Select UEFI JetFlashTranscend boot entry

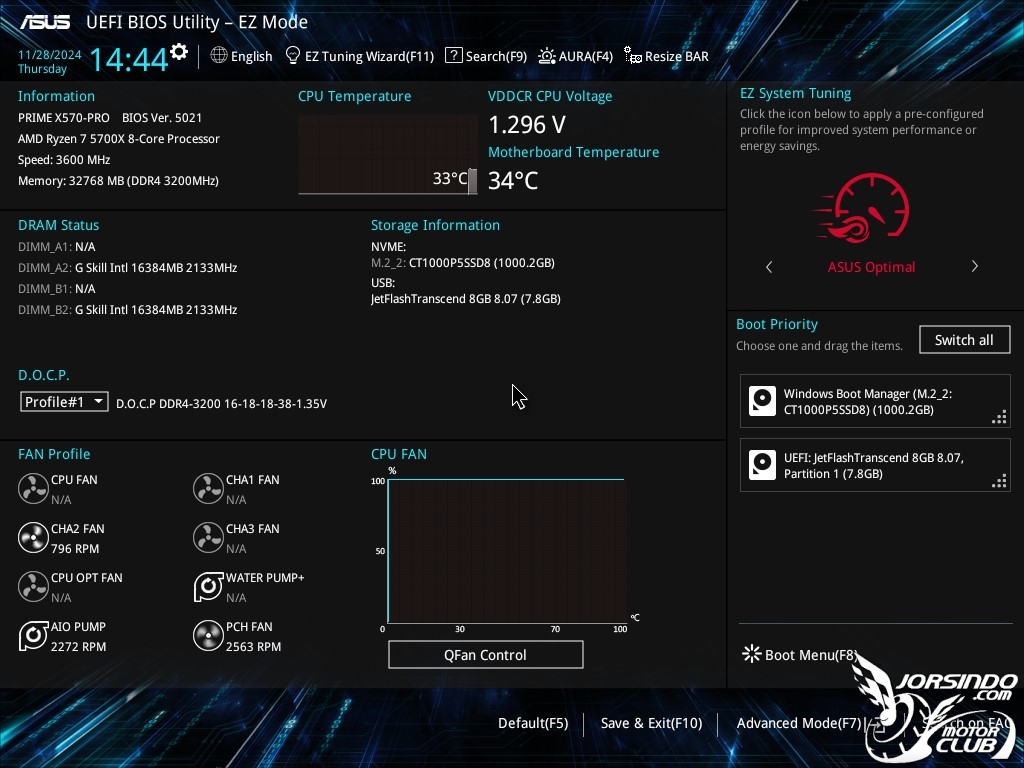[875, 465]
